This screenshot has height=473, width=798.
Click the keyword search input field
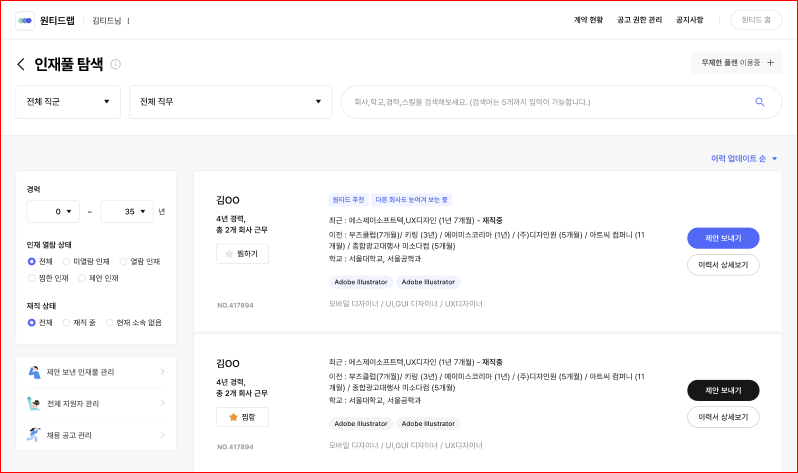[545, 102]
